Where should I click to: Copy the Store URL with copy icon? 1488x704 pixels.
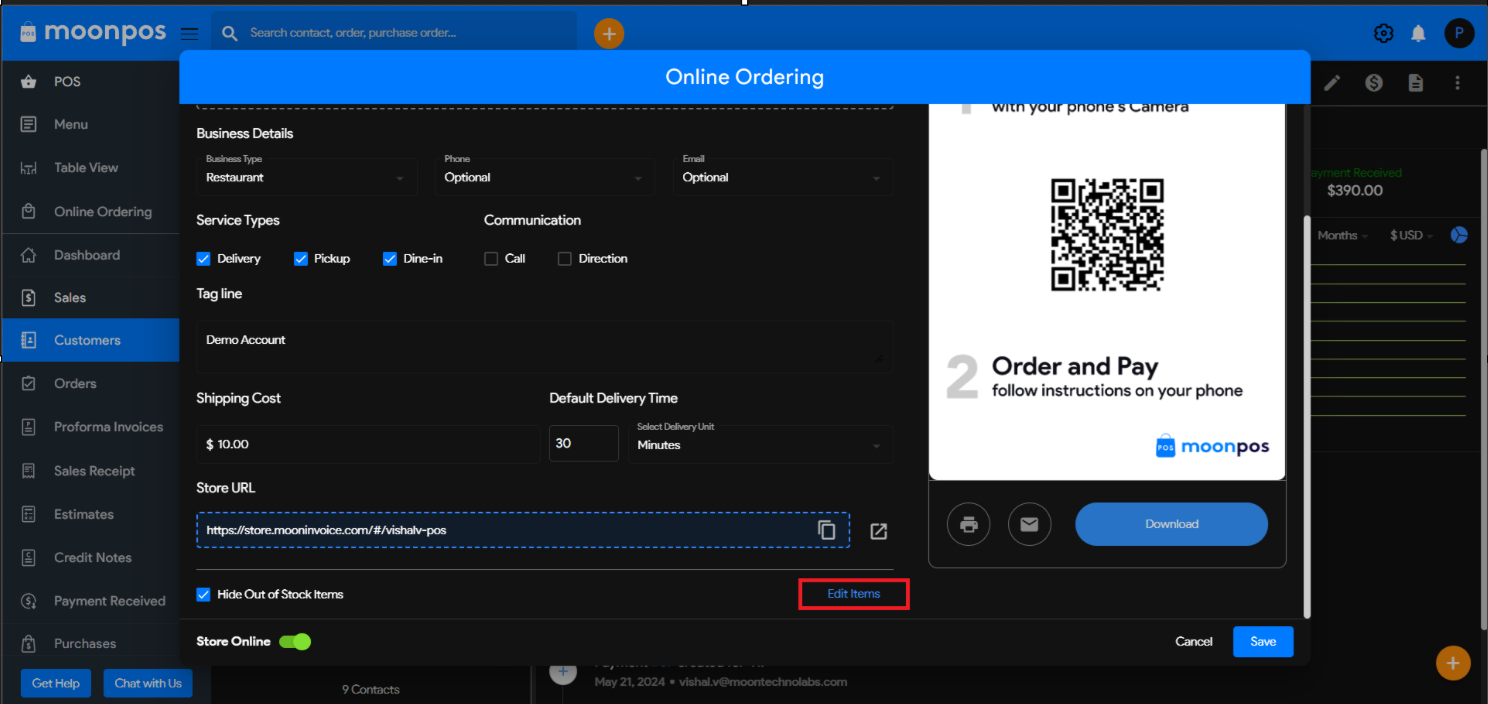[x=826, y=530]
